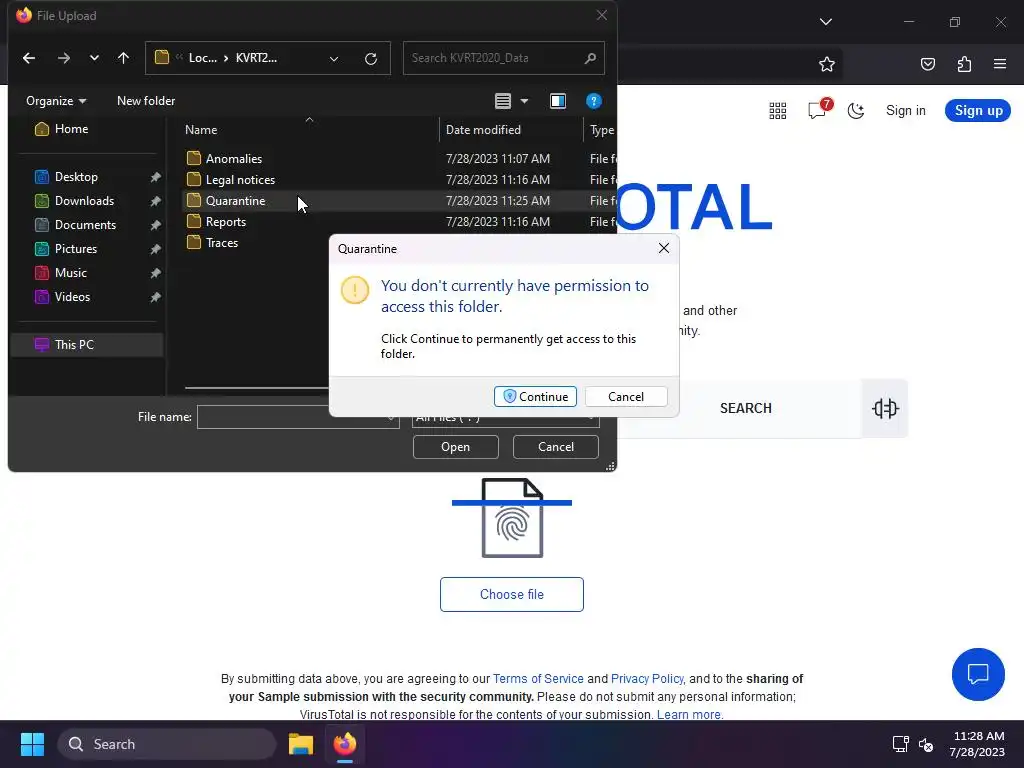Close the Quarantine dialog with the X
Viewport: 1024px width, 768px height.
[x=664, y=248]
